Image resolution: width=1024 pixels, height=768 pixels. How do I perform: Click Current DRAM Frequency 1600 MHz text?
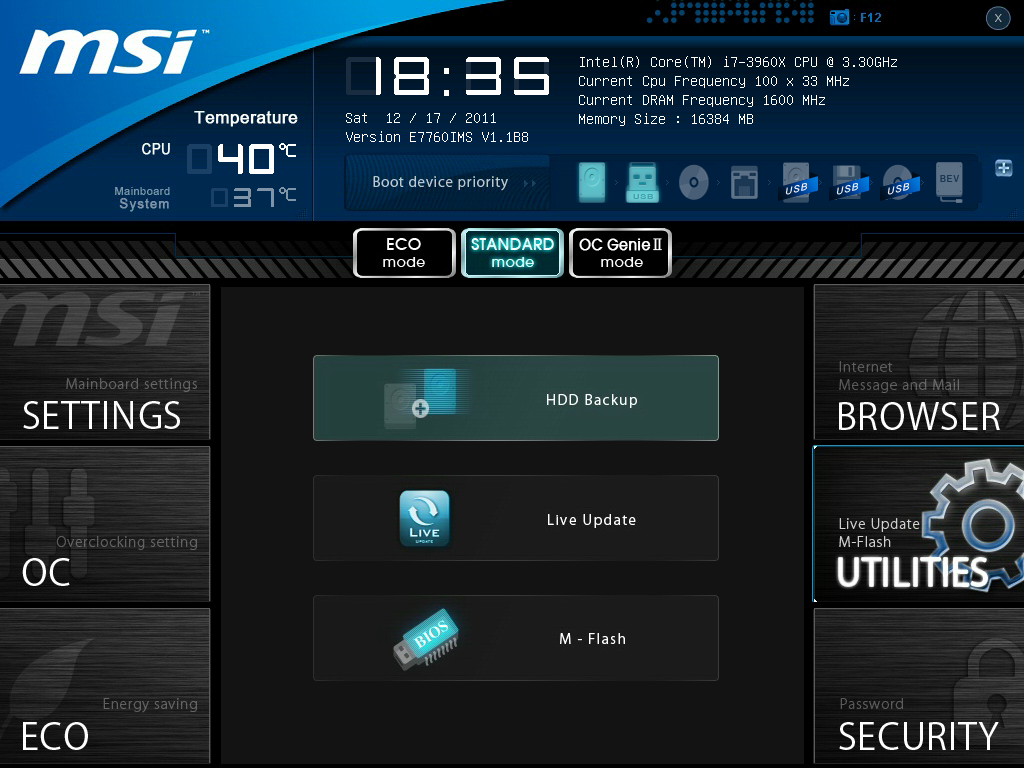coord(701,100)
